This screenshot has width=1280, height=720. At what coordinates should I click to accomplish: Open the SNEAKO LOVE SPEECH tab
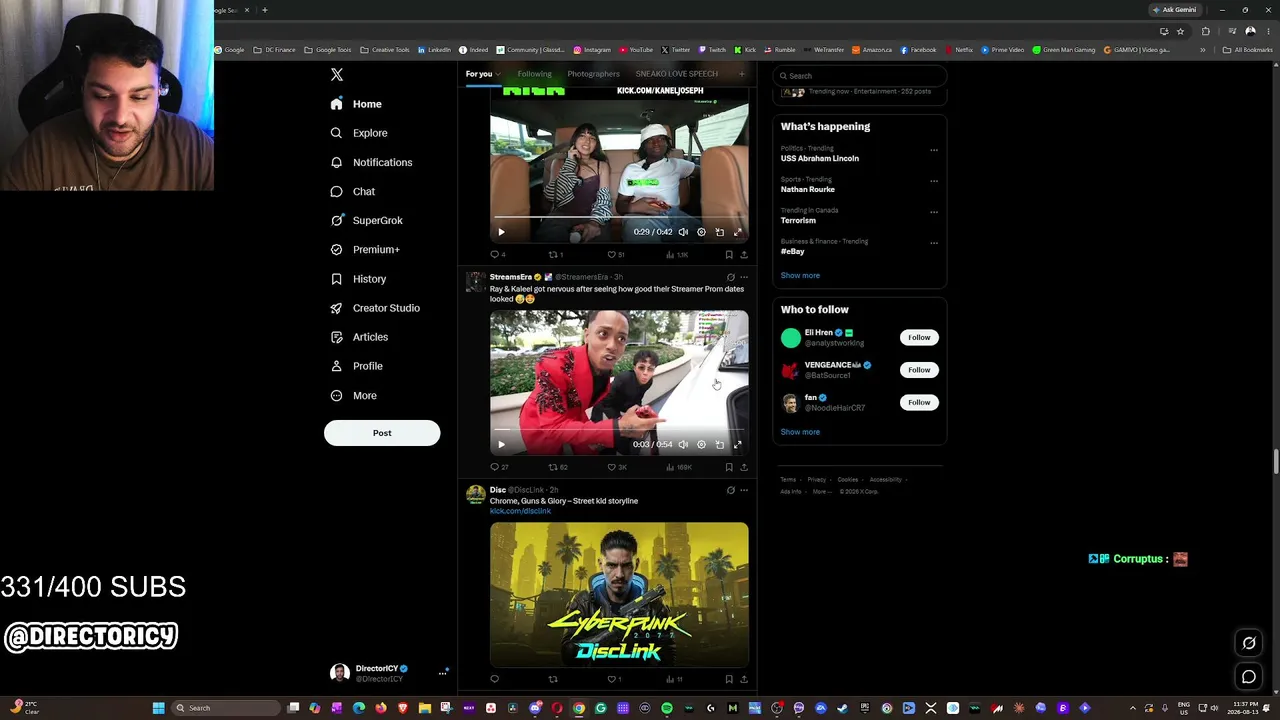pyautogui.click(x=676, y=74)
